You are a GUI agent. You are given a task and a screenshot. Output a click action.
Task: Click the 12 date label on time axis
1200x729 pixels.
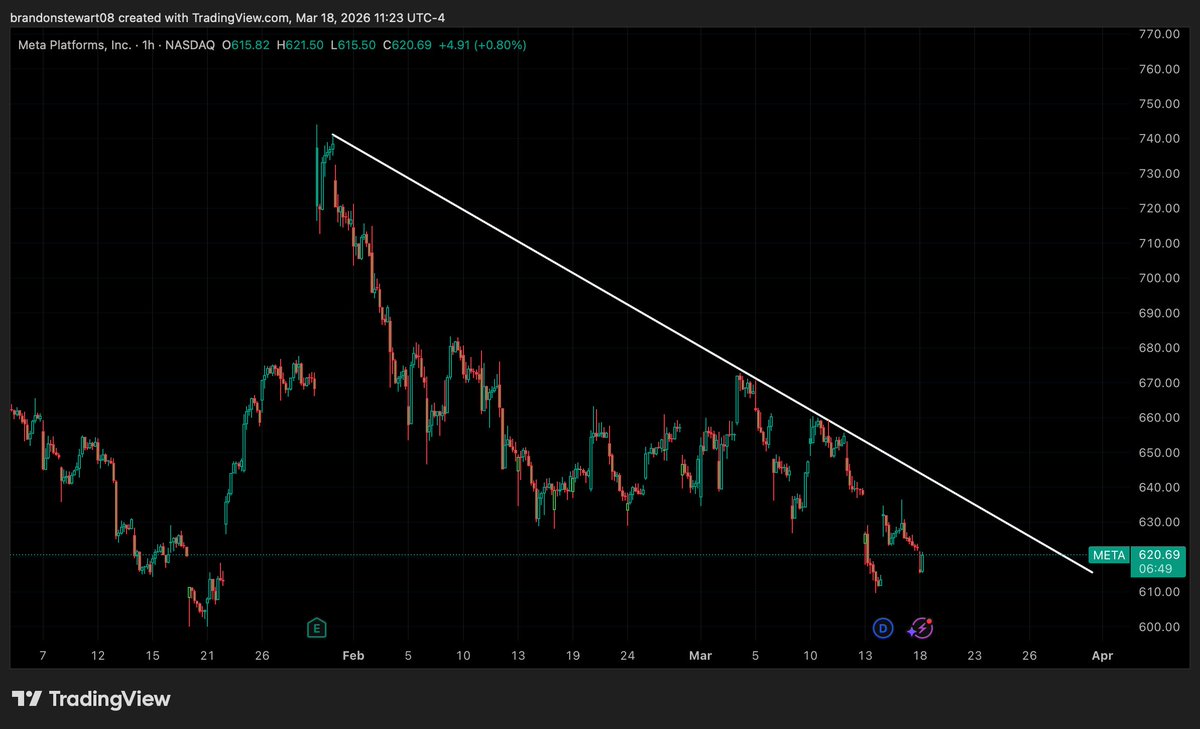[97, 656]
